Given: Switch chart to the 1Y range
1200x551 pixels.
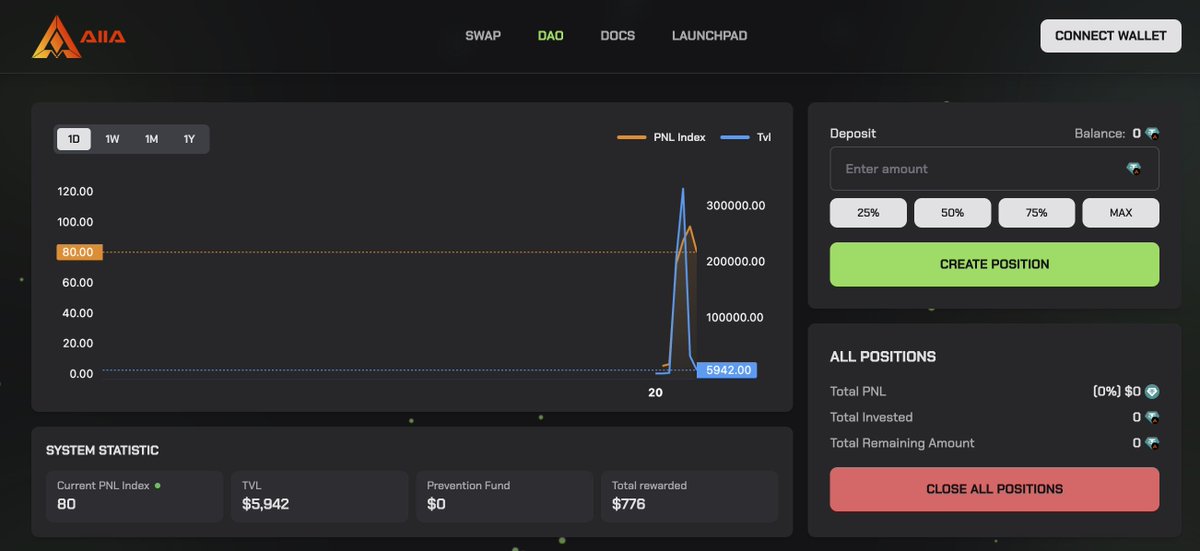Looking at the screenshot, I should [189, 139].
